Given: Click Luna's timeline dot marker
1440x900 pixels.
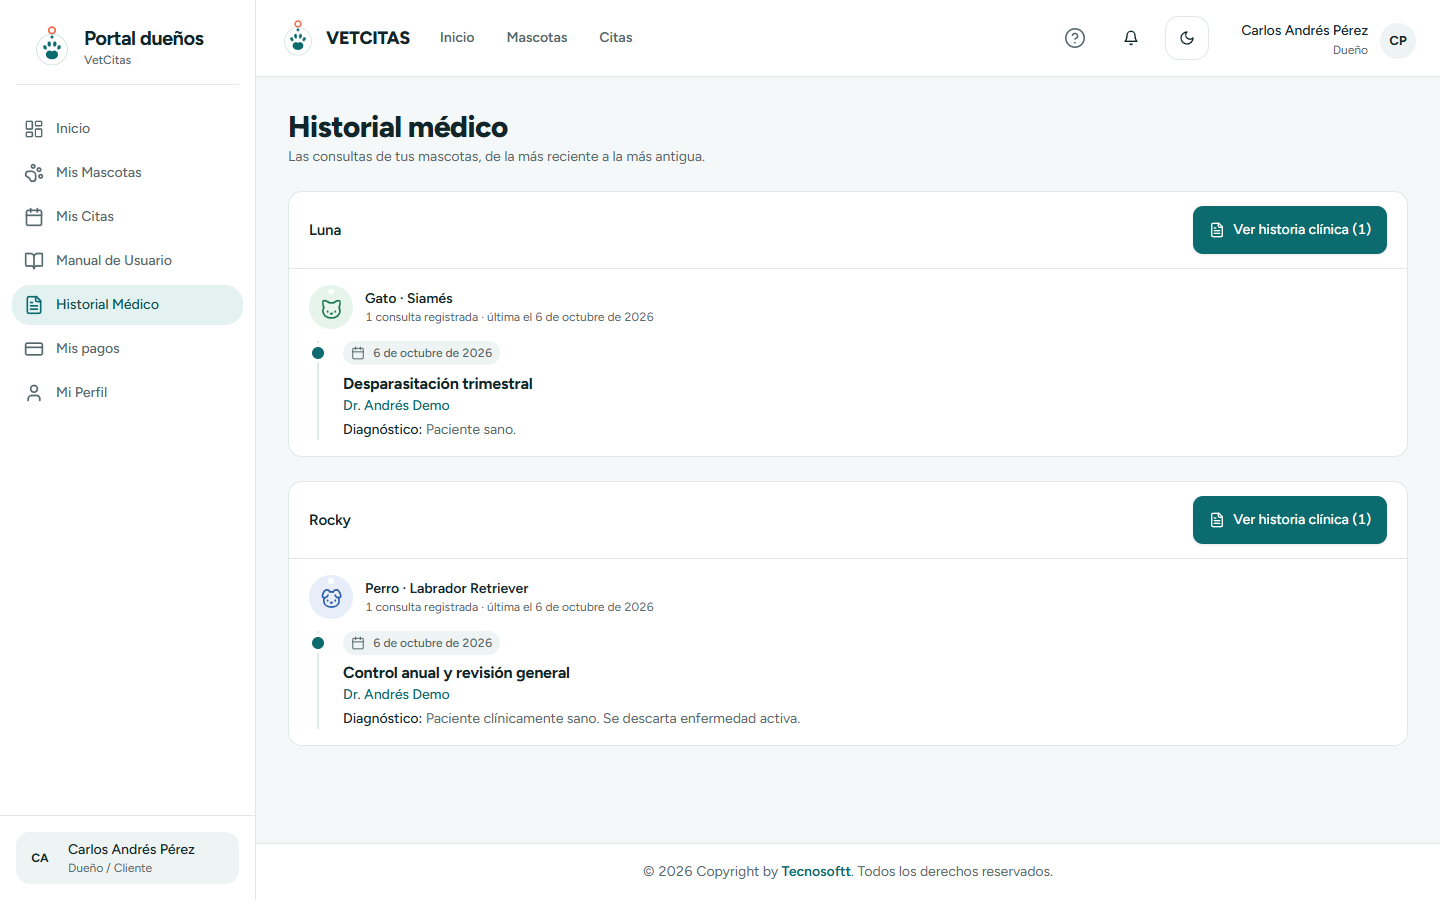Looking at the screenshot, I should point(318,353).
